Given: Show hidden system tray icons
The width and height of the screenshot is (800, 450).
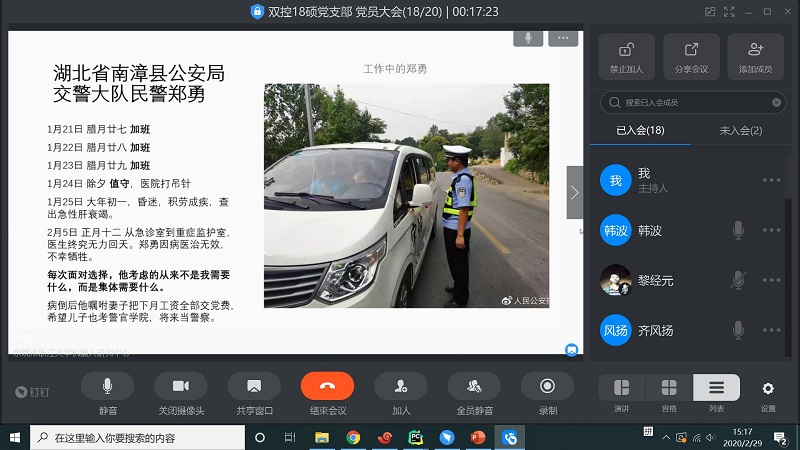Looking at the screenshot, I should pyautogui.click(x=666, y=437).
